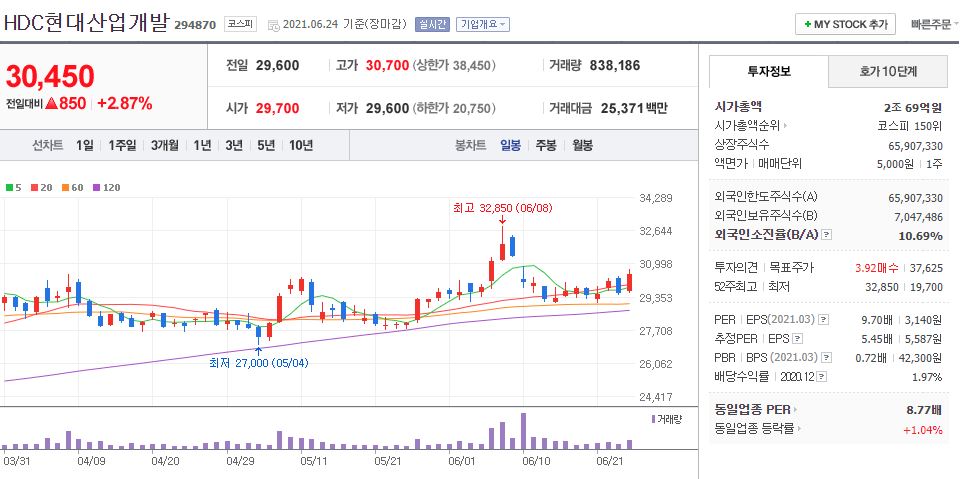Select the 1일 line chart period
The height and width of the screenshot is (479, 964).
pos(85,146)
